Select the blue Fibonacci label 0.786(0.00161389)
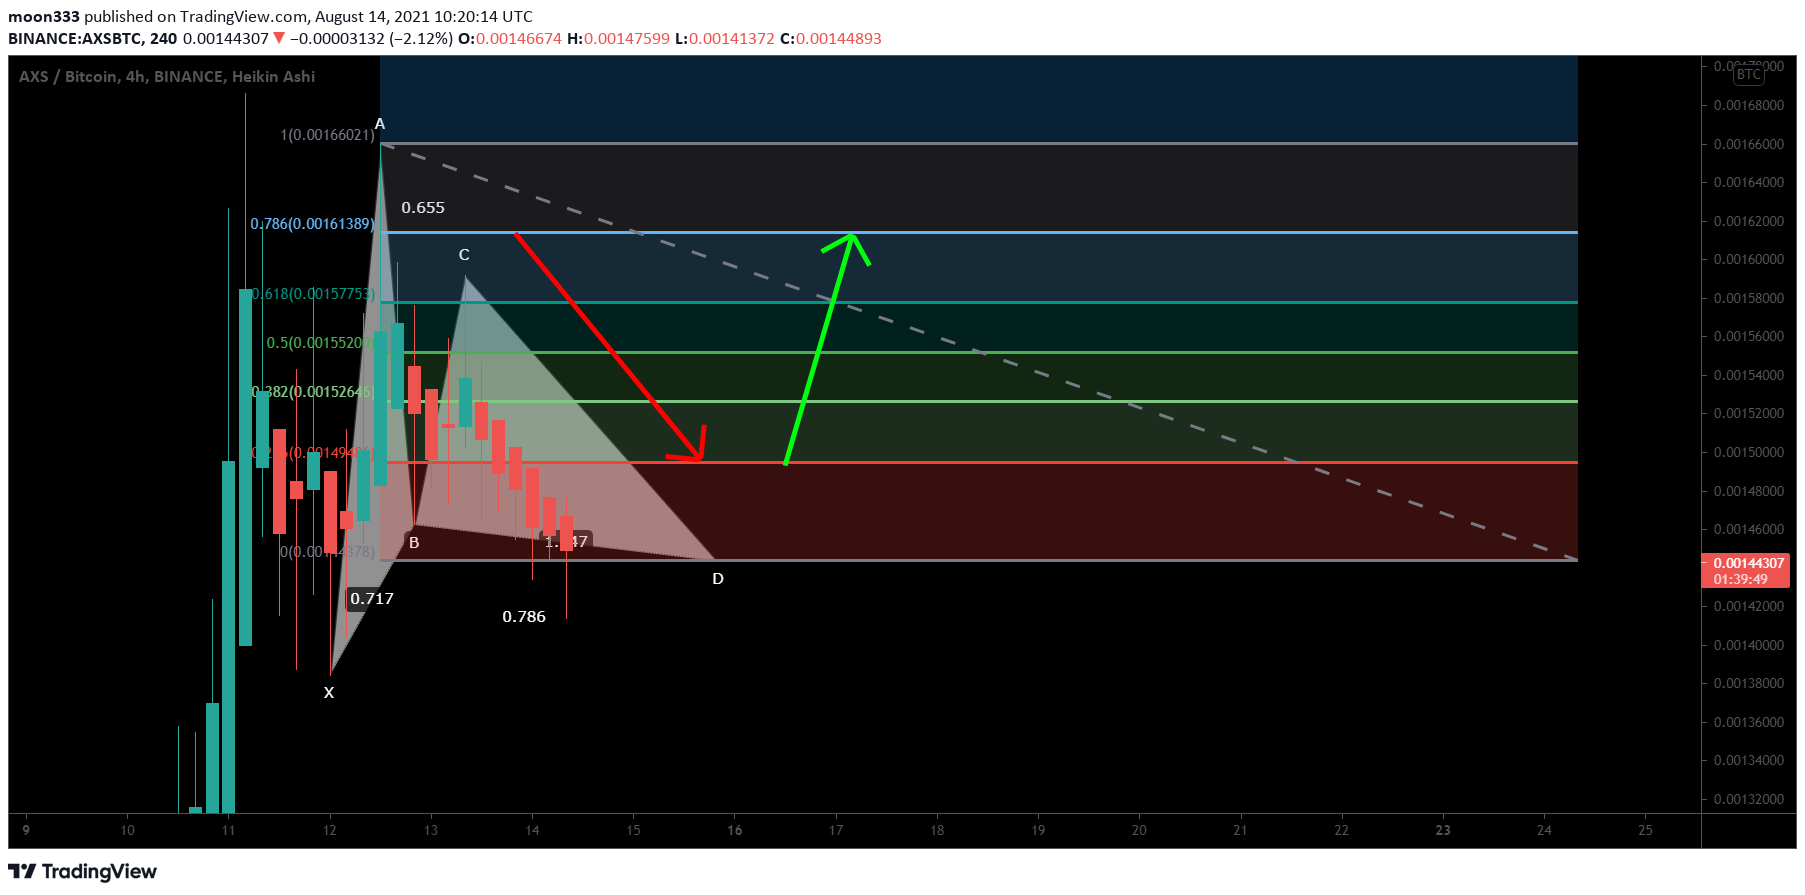1805x895 pixels. [x=312, y=223]
